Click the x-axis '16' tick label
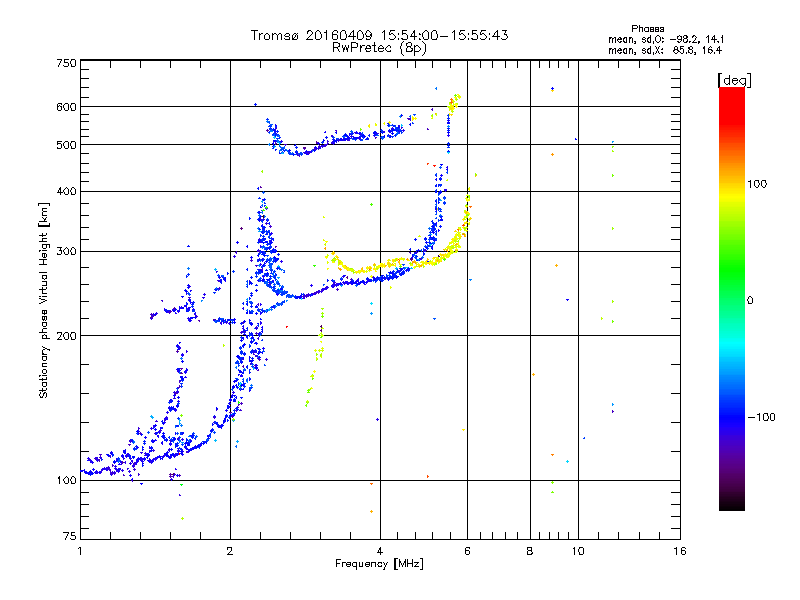Screen dimensions: 800x600 [x=680, y=551]
